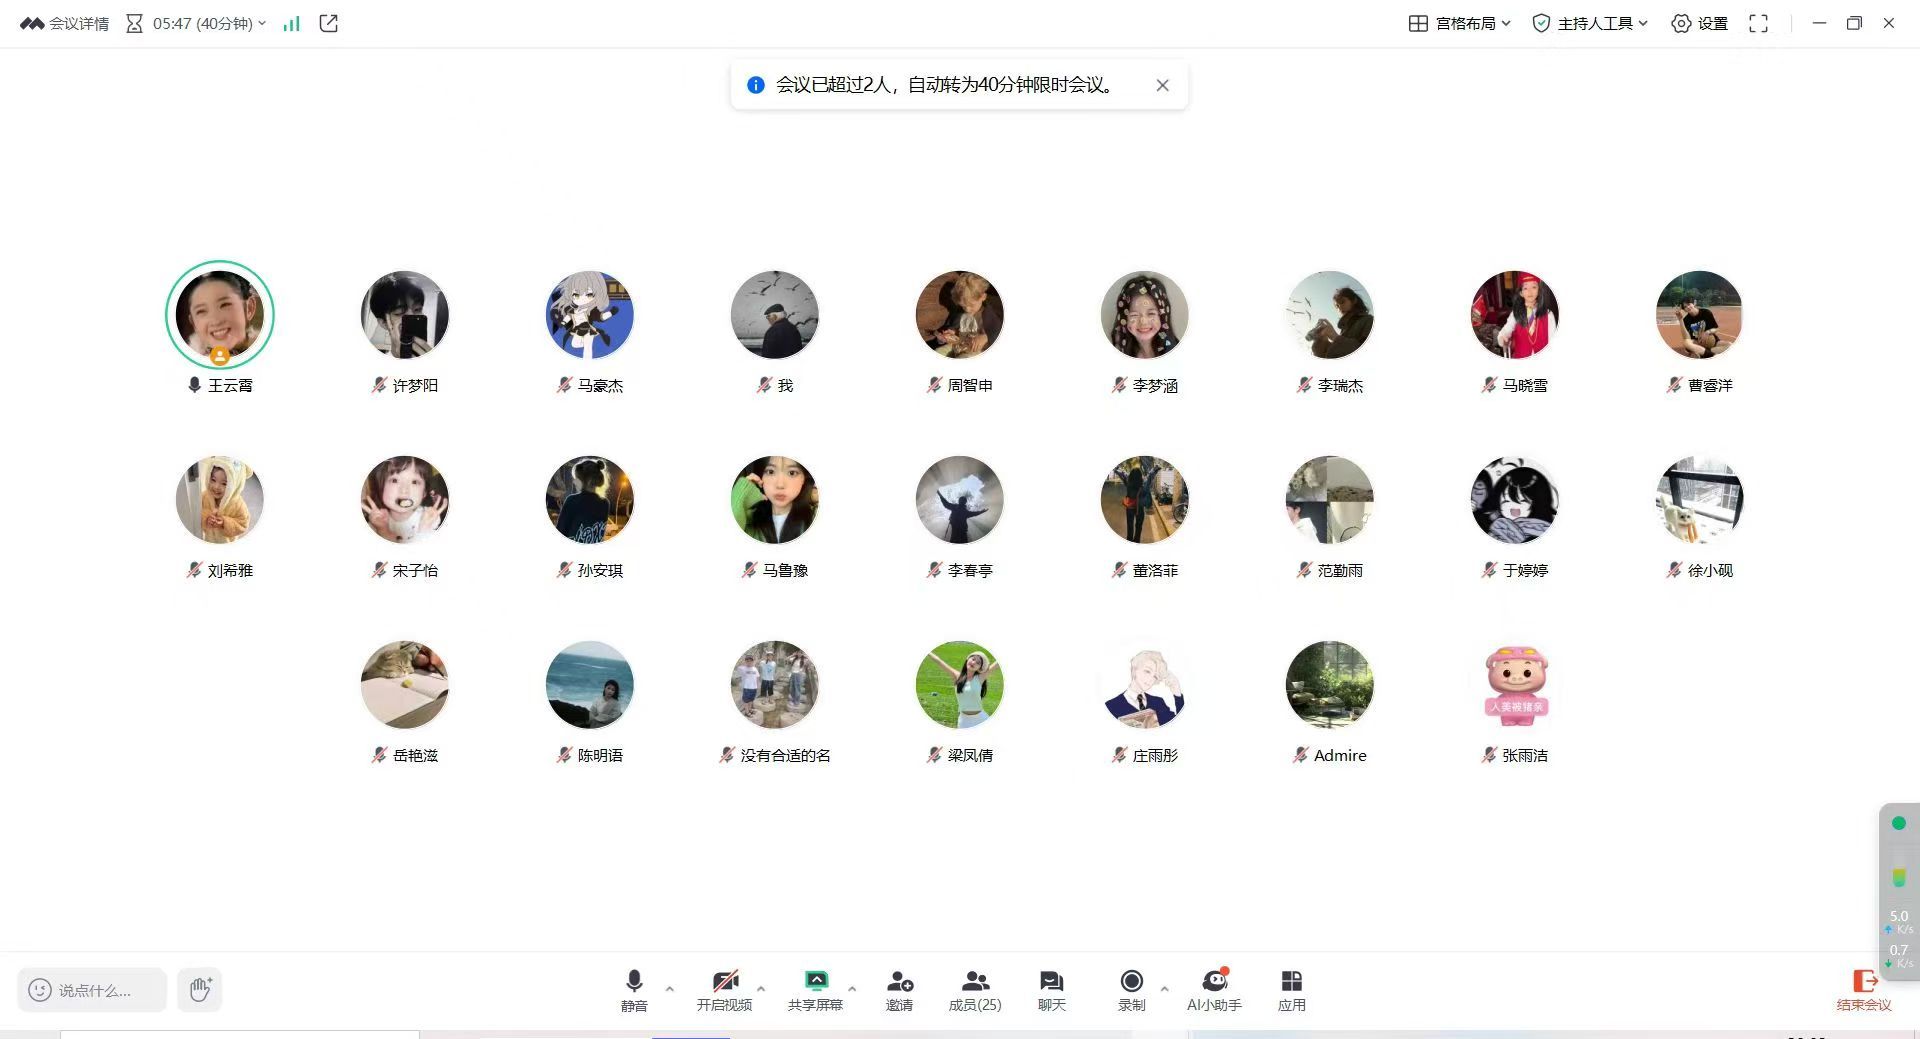Dismiss the 40-minute limit notification
Image resolution: width=1920 pixels, height=1039 pixels.
click(x=1162, y=85)
